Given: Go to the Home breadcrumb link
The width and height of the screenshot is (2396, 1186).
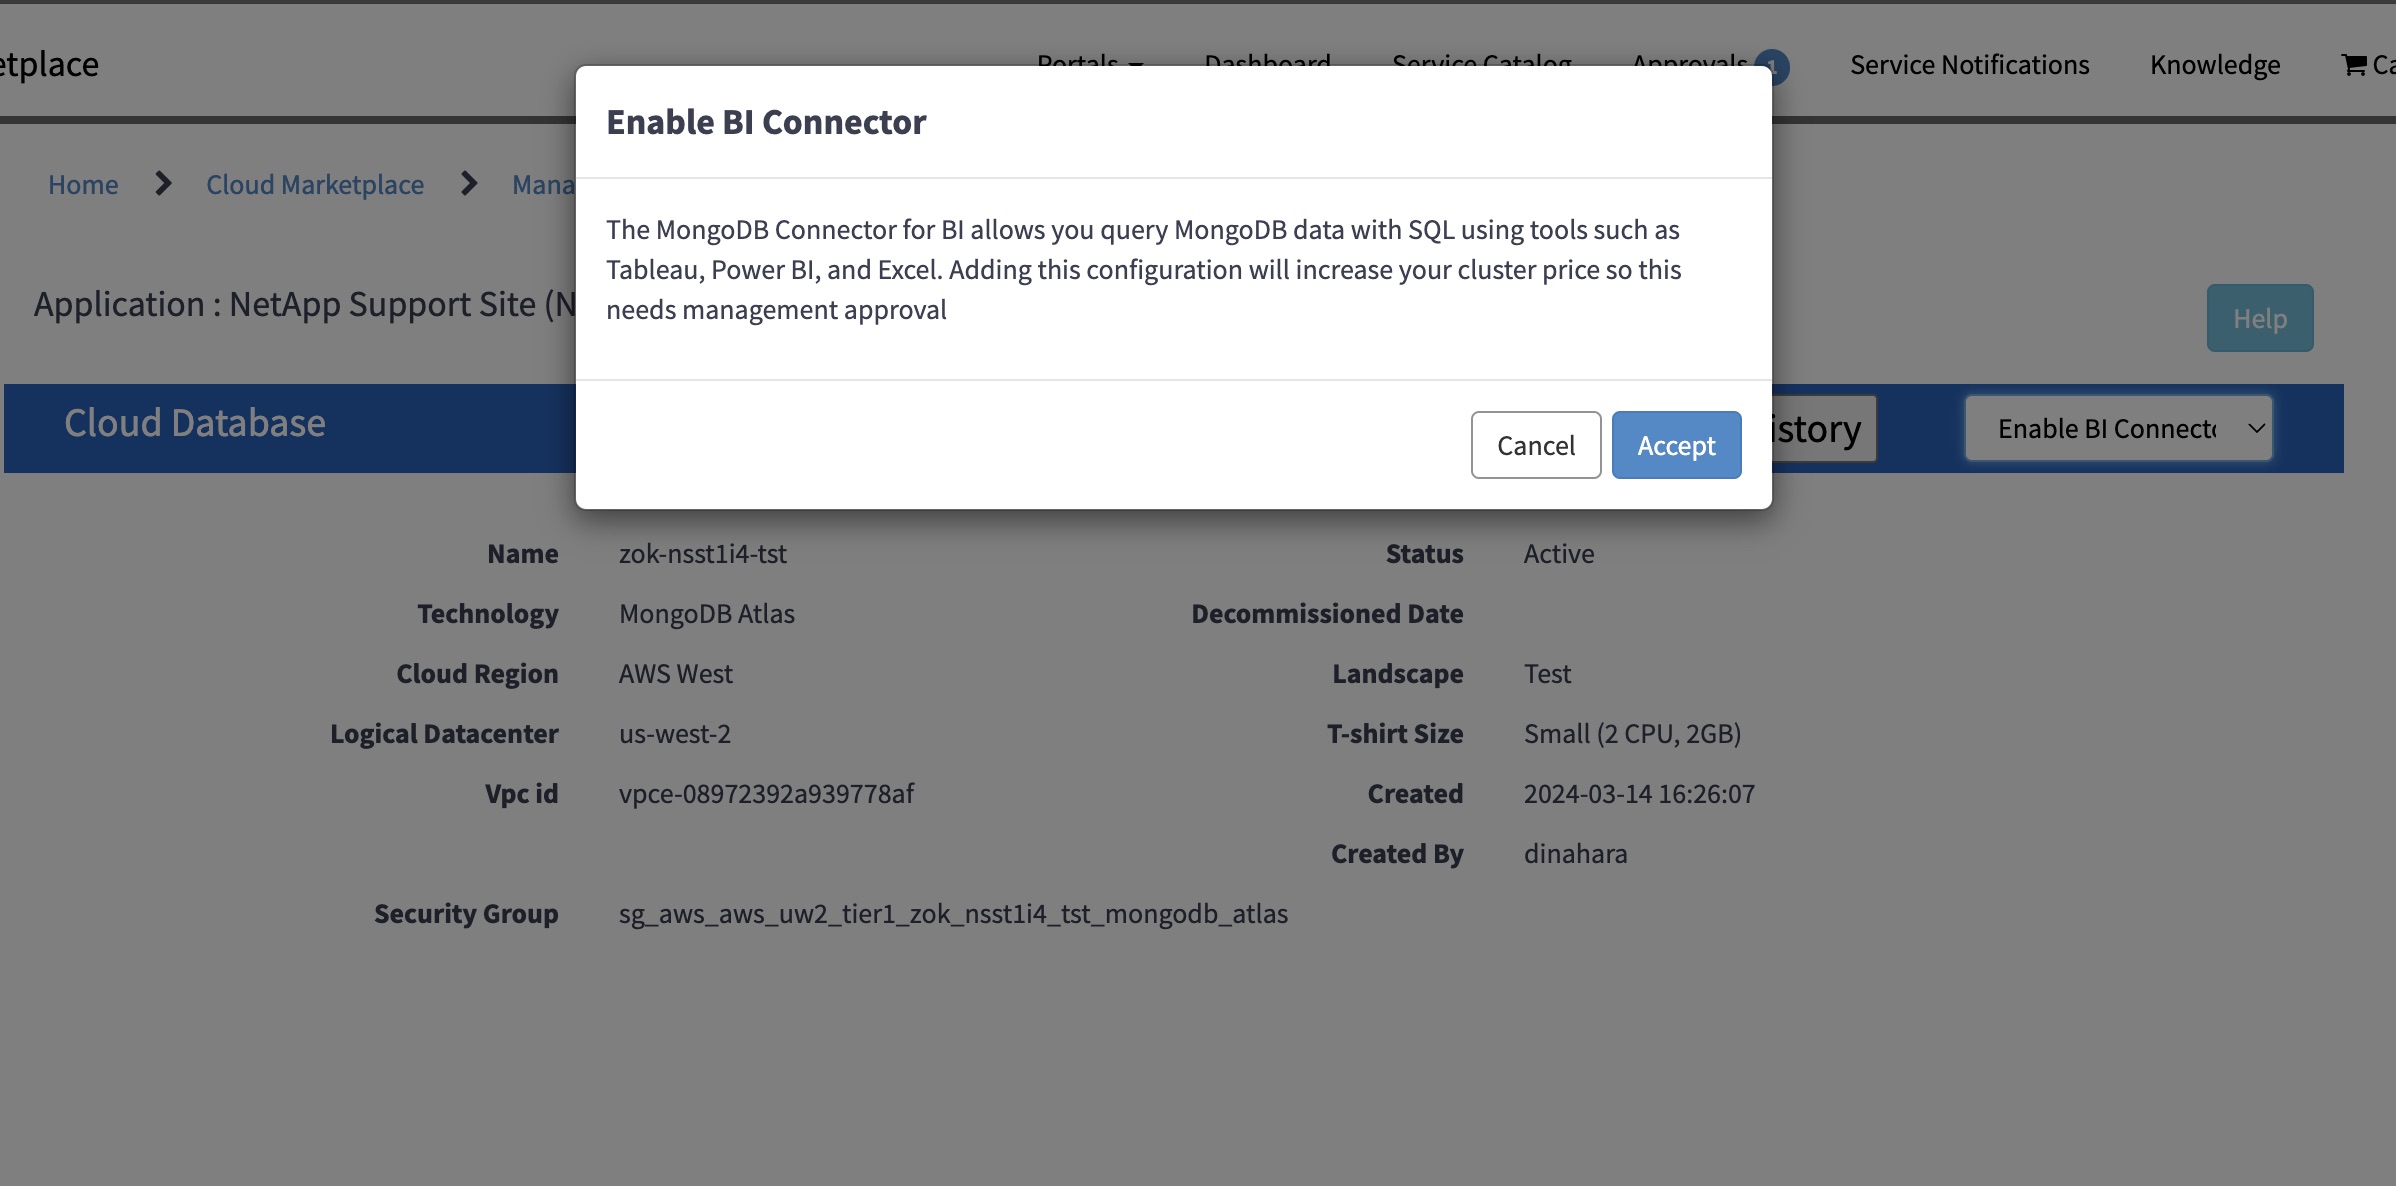Looking at the screenshot, I should [x=83, y=185].
